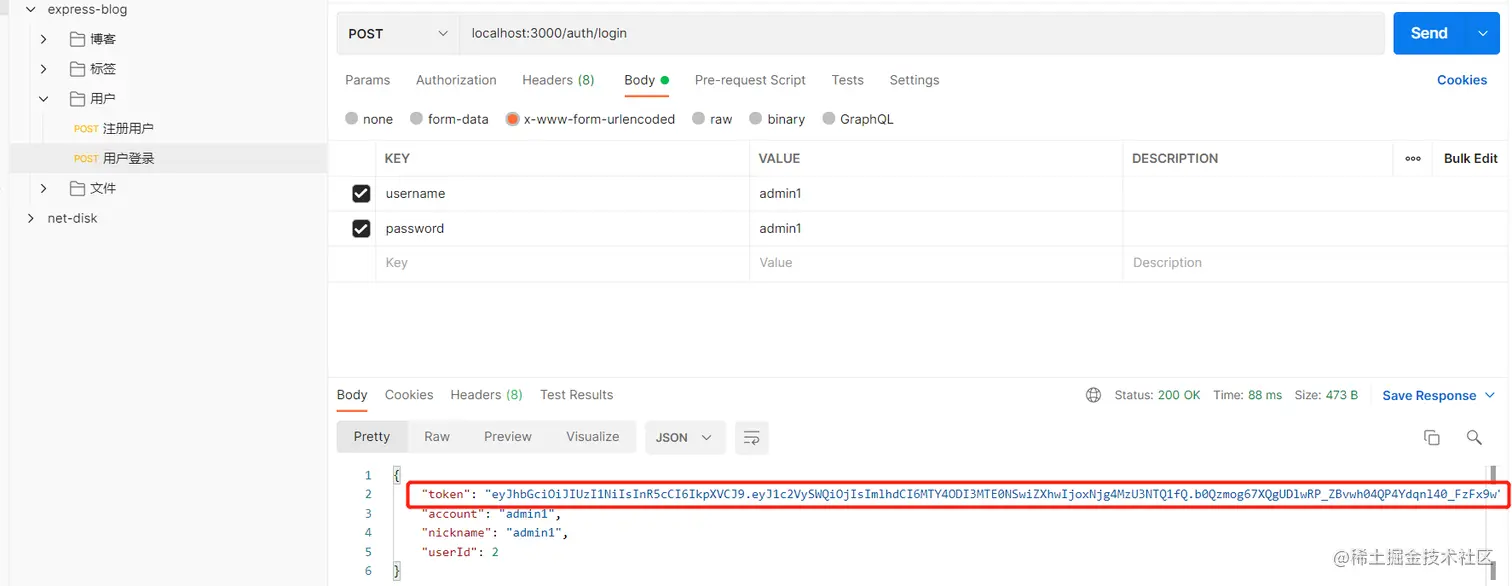Viewport: 1512px width, 586px height.
Task: Open the Send options dropdown arrow
Action: click(x=1482, y=33)
